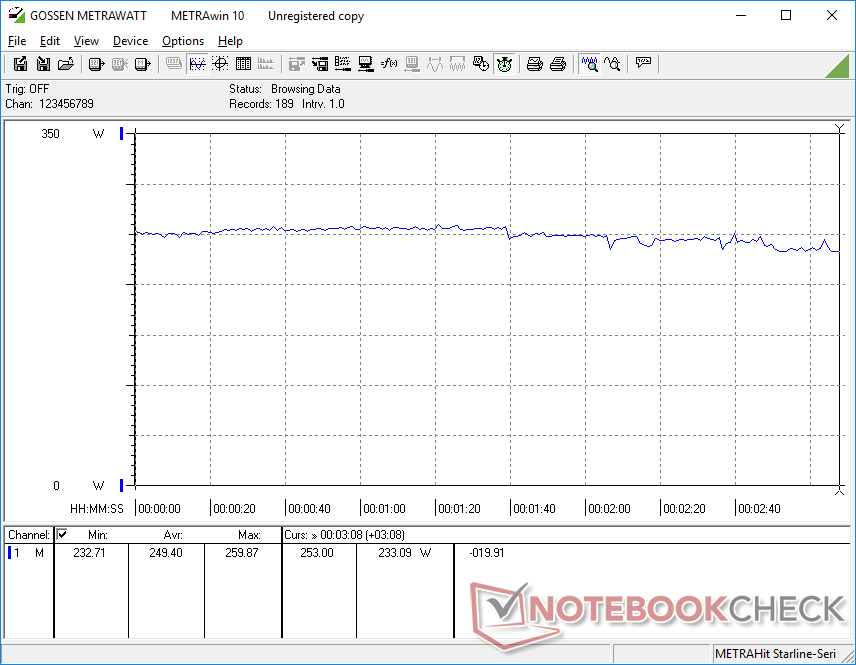Click the save-with-down-arrow floppy disk icon
The height and width of the screenshot is (665, 856).
pyautogui.click(x=43, y=64)
